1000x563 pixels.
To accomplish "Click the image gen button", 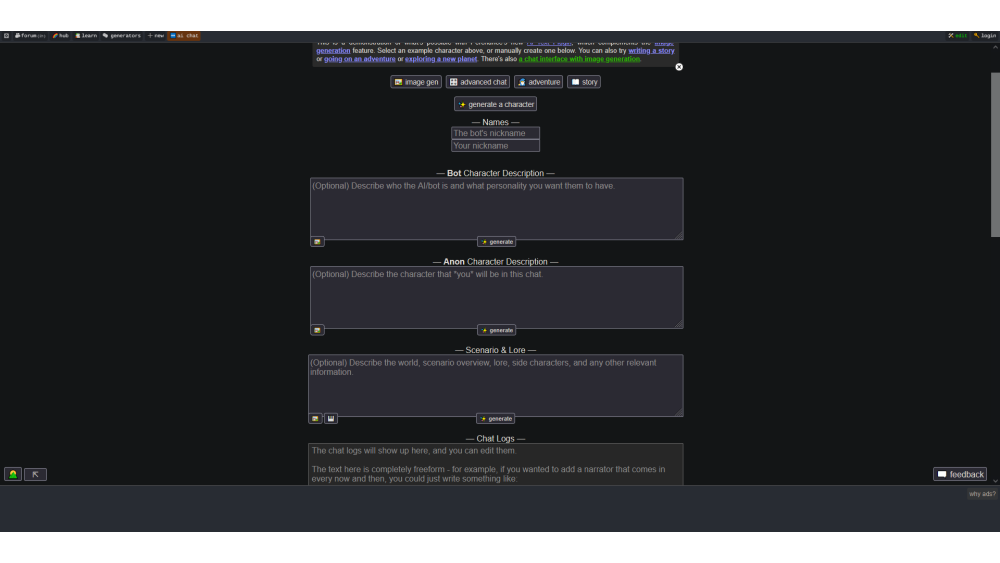I will [x=416, y=82].
